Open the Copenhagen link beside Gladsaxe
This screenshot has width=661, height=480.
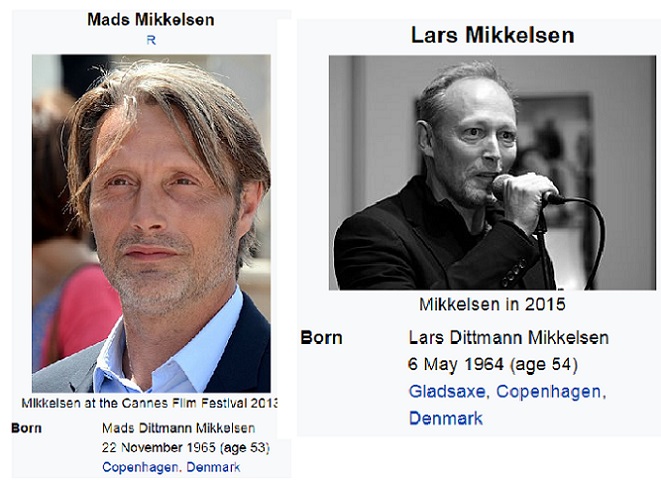click(548, 392)
